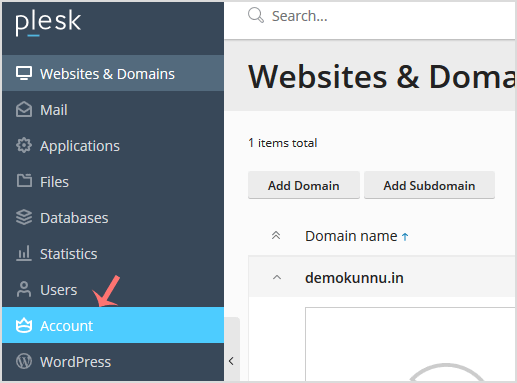This screenshot has height=383, width=517.
Task: Sort by the Domain name column header
Action: [351, 236]
